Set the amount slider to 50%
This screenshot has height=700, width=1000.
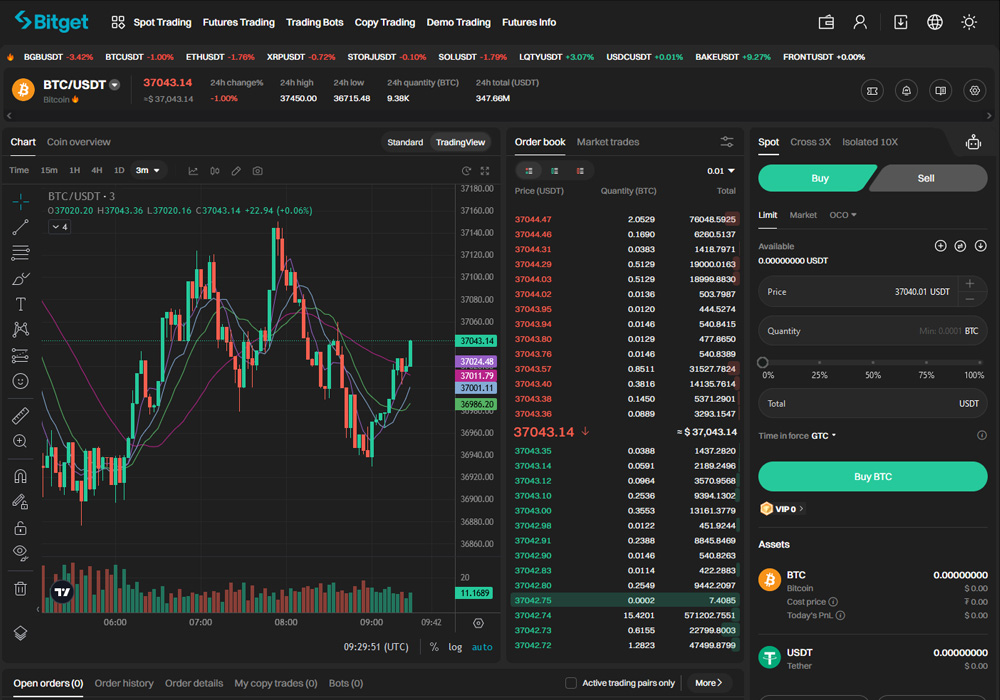point(872,362)
